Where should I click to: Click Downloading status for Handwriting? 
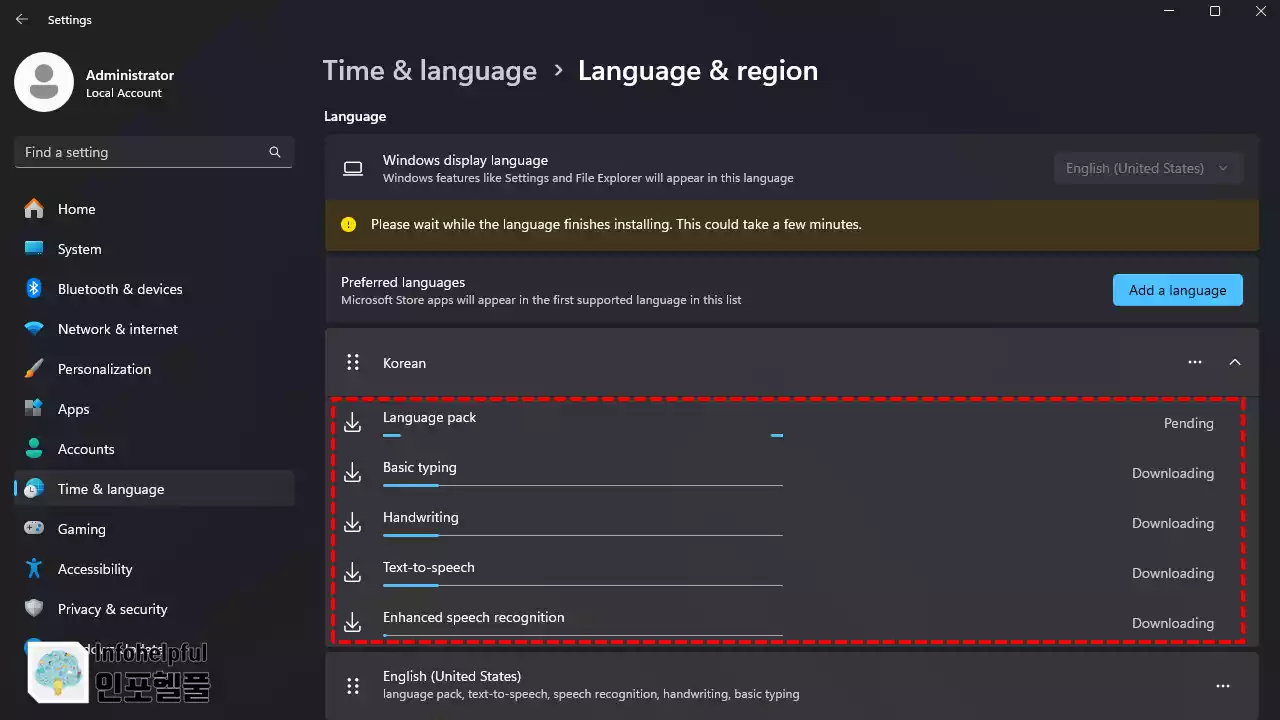tap(1172, 523)
